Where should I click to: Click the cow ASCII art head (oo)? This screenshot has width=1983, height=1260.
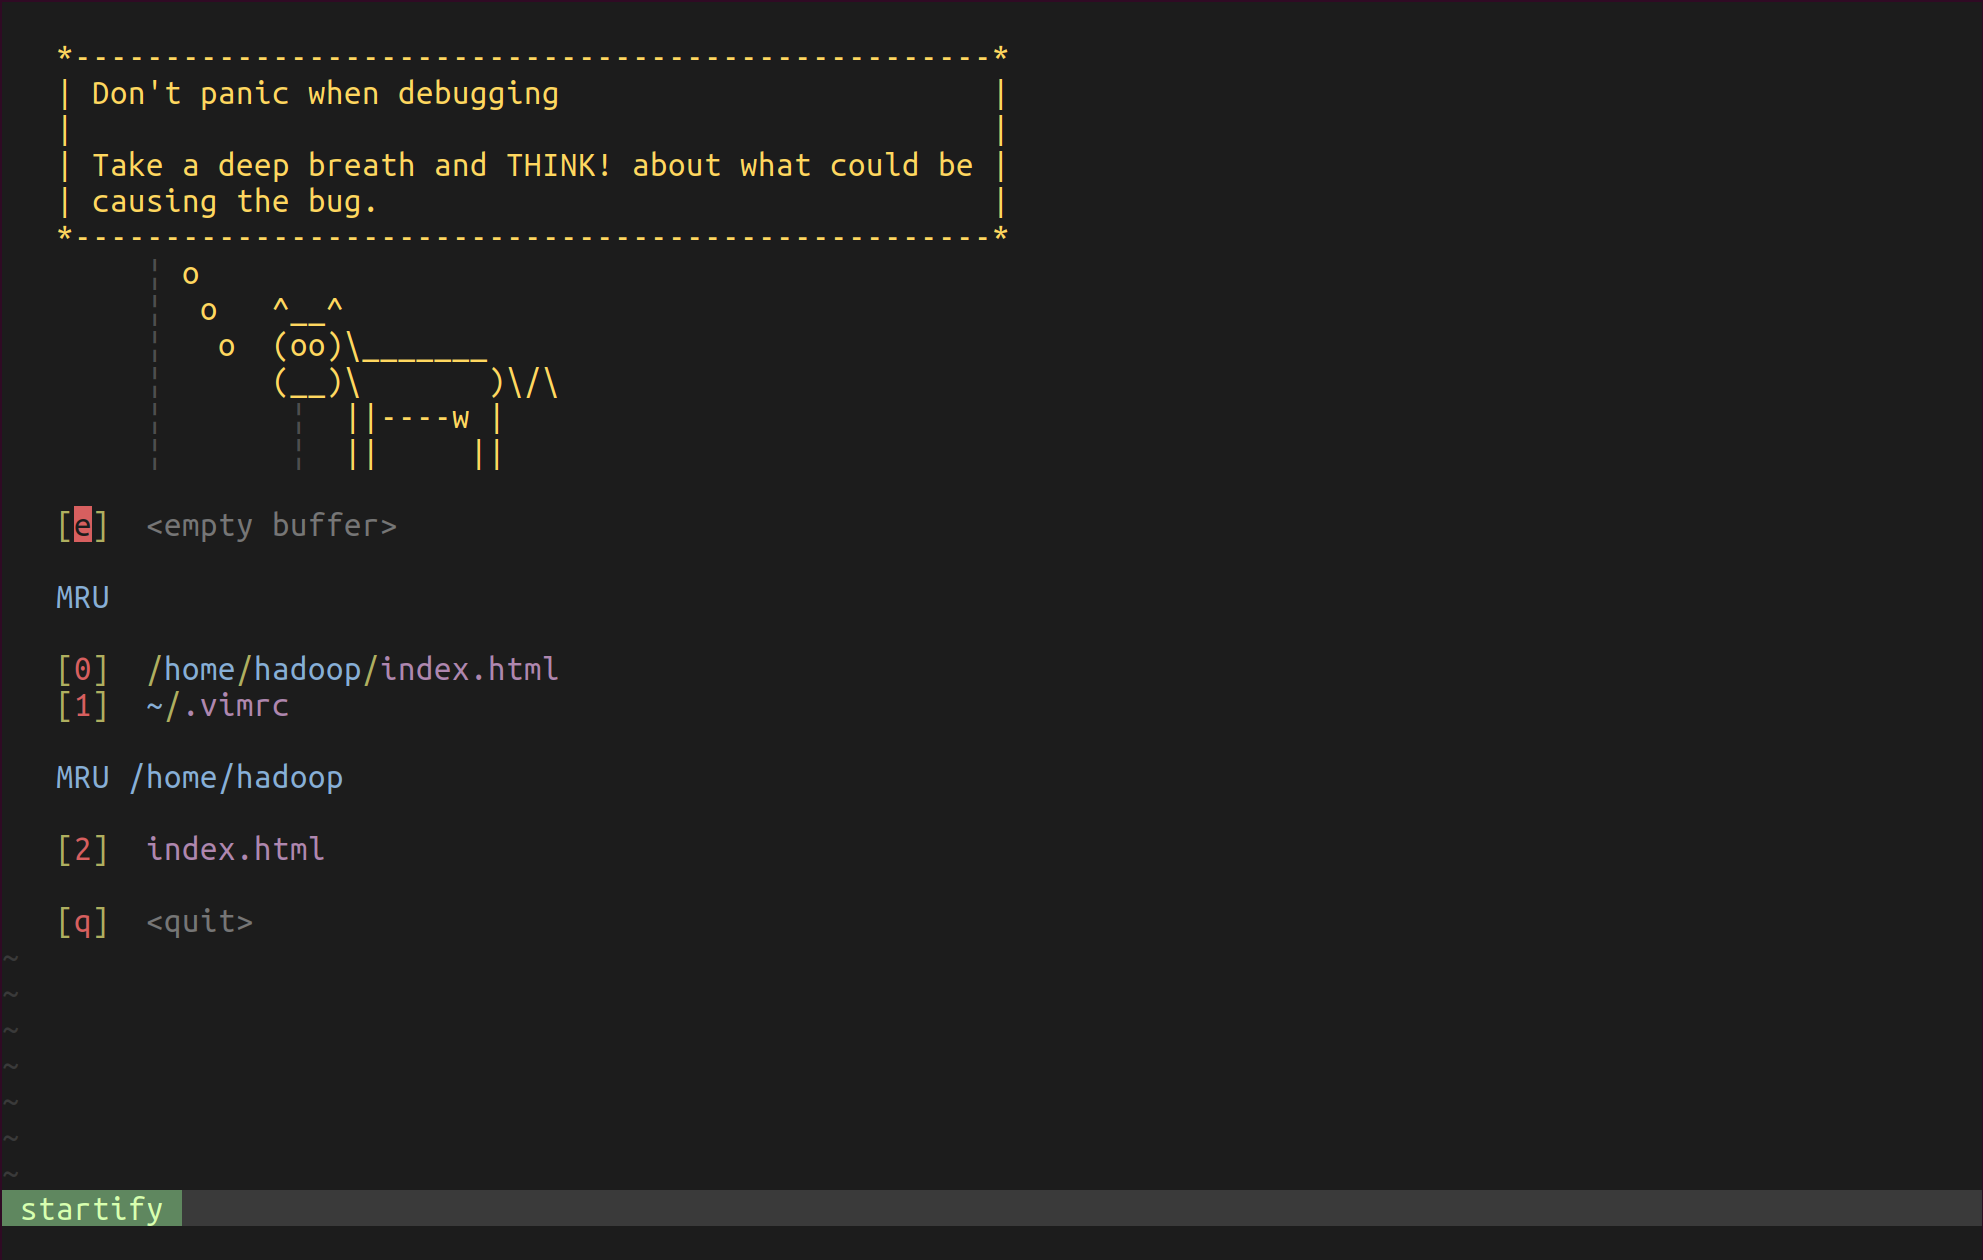pyautogui.click(x=307, y=346)
